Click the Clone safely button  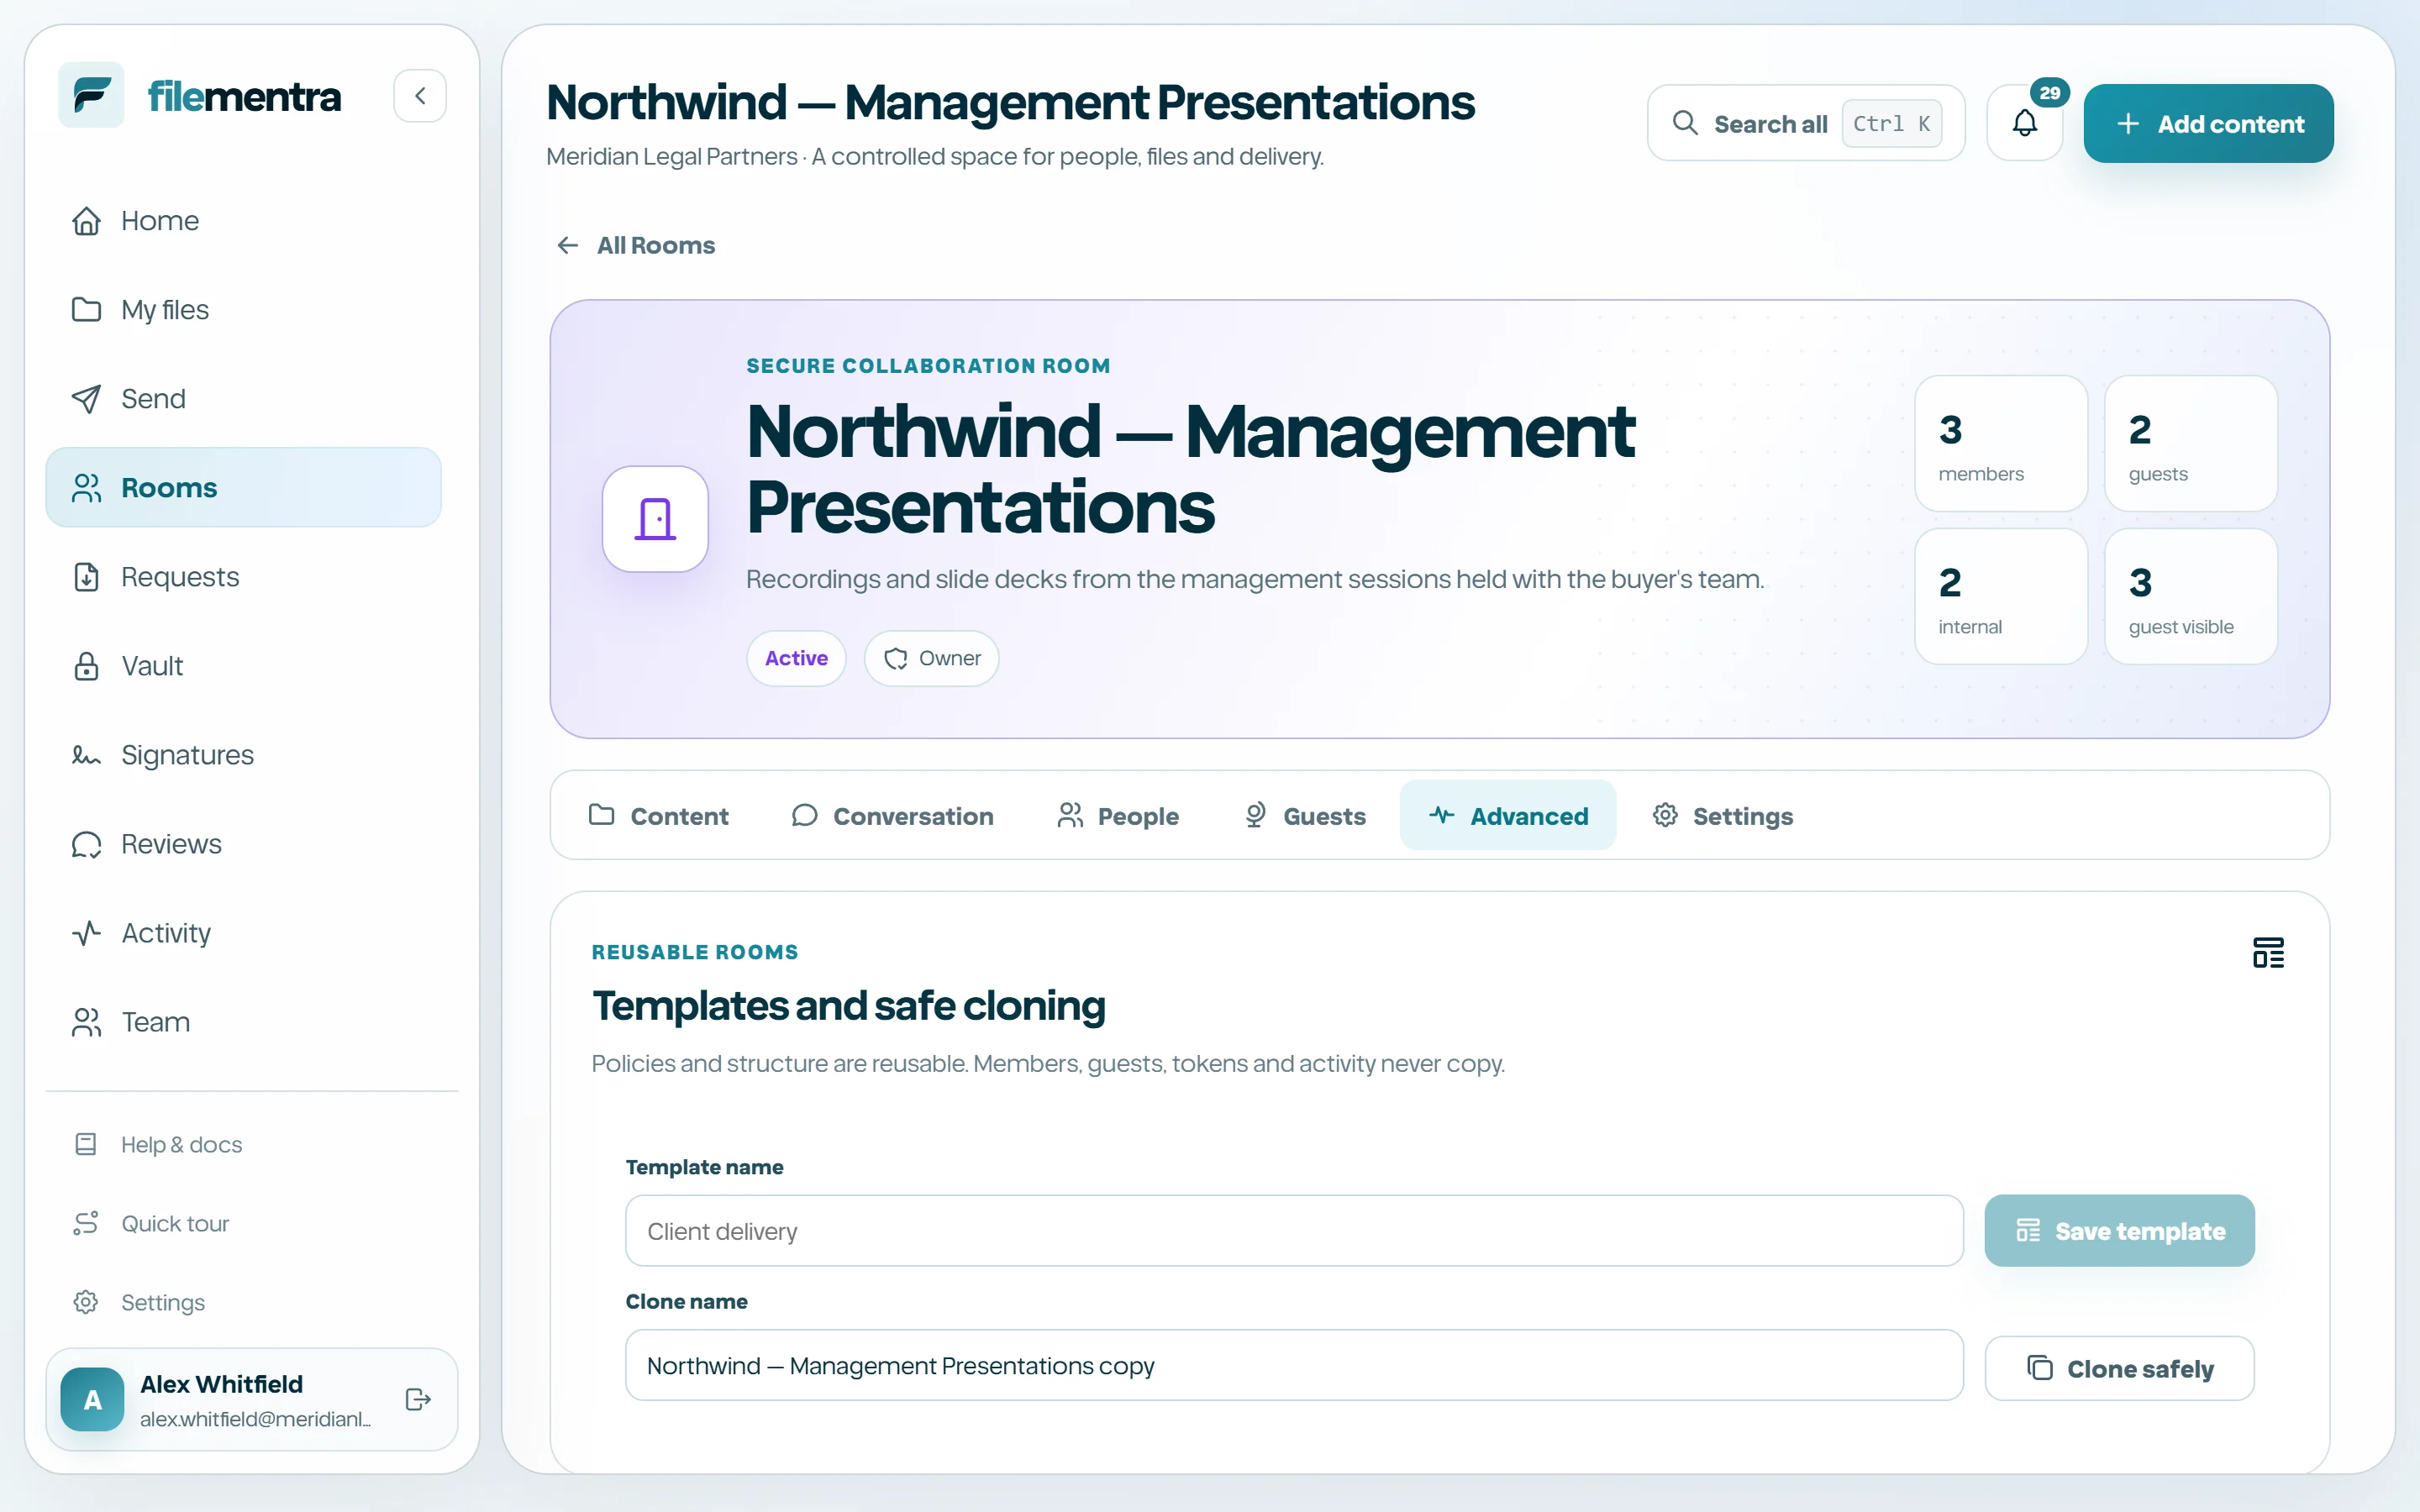pyautogui.click(x=2119, y=1368)
